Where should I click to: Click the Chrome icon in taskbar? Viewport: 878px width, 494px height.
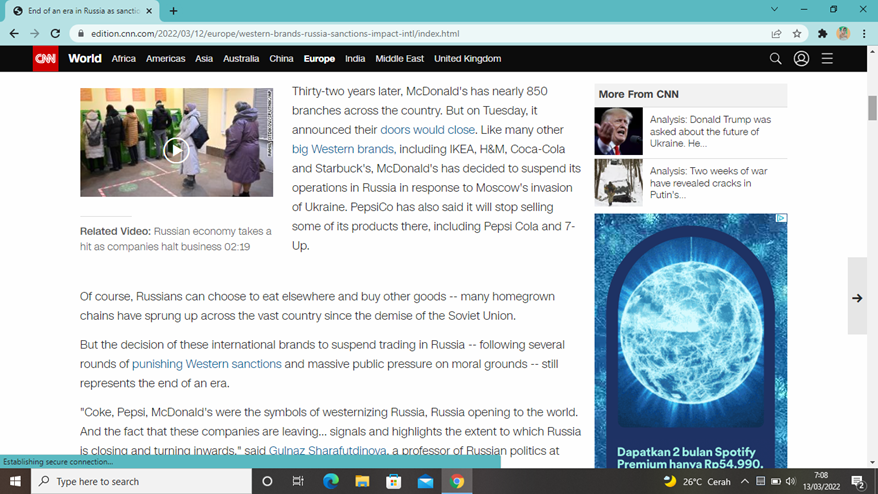point(457,481)
